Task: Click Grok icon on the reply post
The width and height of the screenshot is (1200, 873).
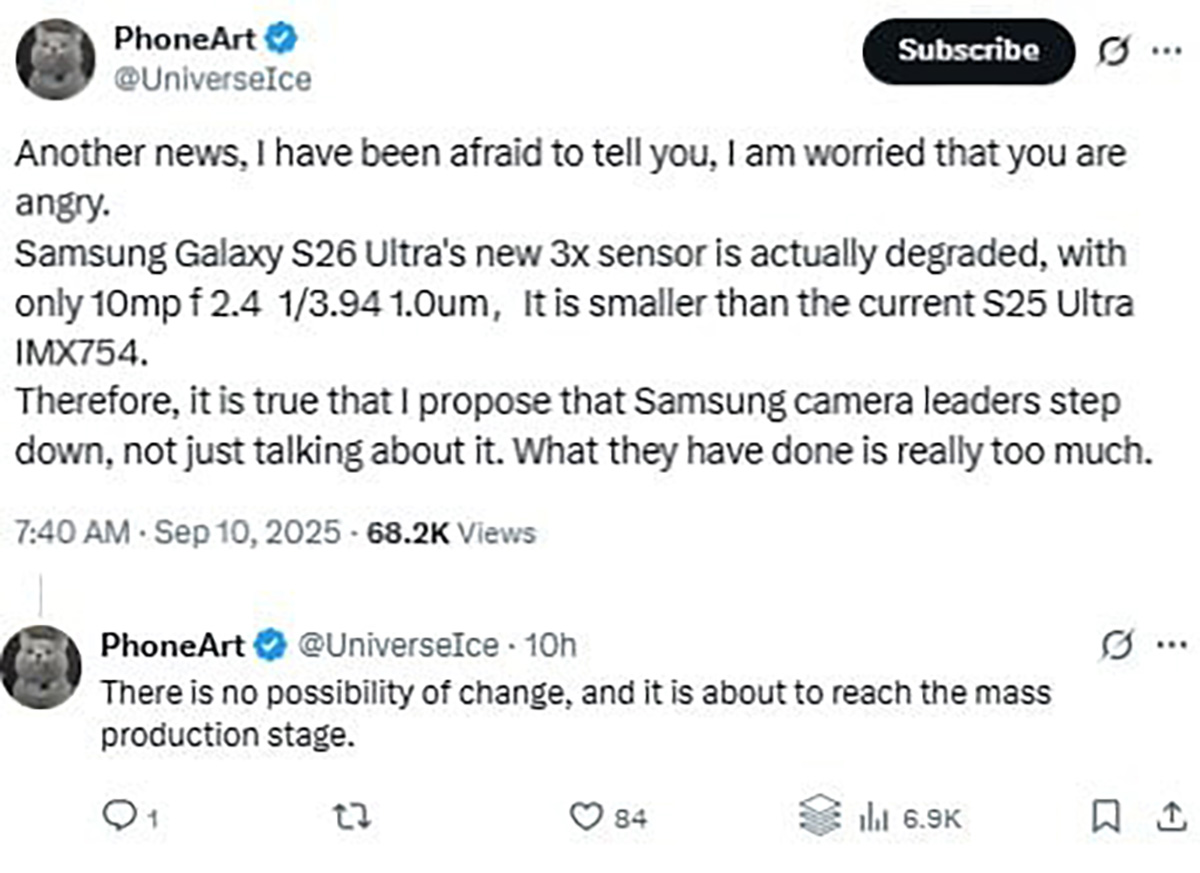Action: point(1114,647)
